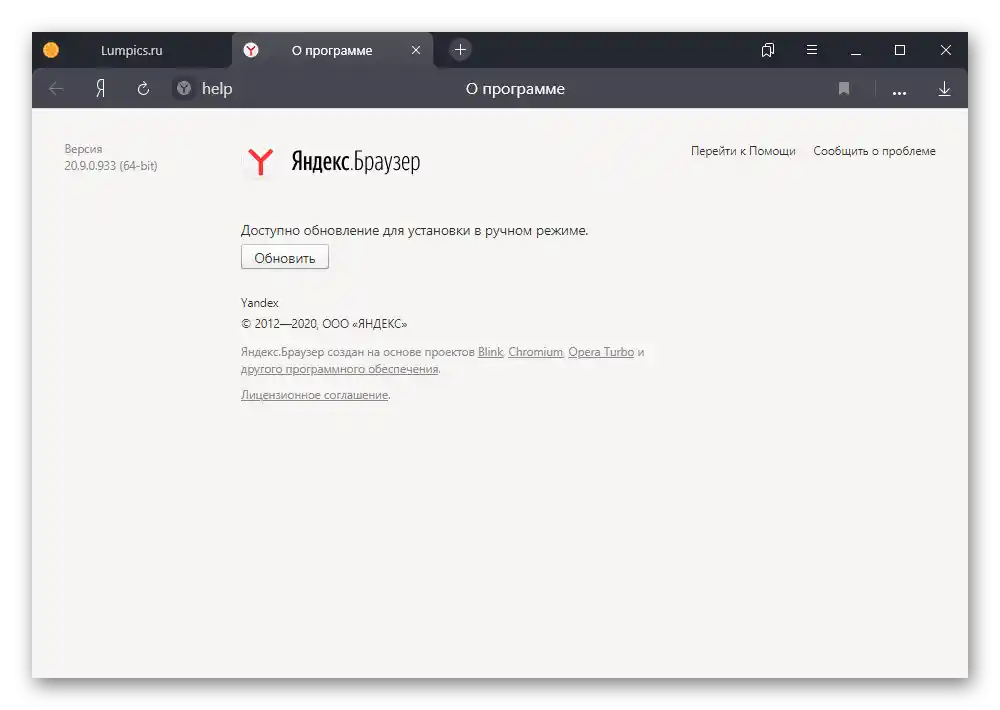
Task: Maximize the browser window
Action: pyautogui.click(x=900, y=50)
